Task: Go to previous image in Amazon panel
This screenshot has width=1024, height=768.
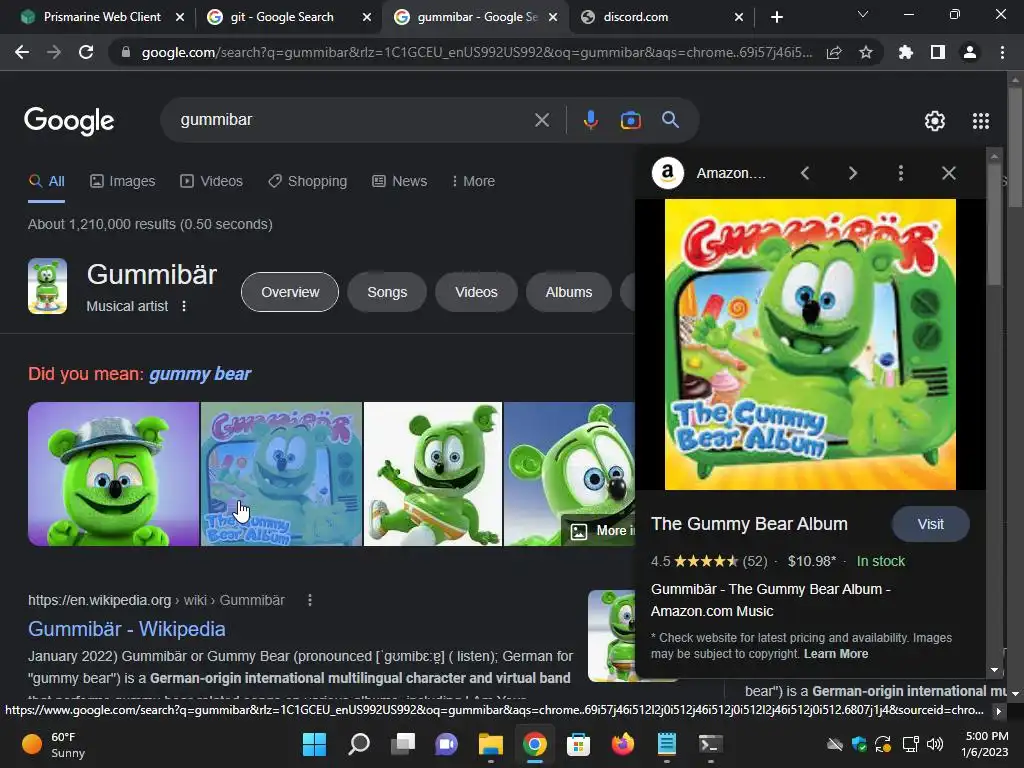Action: point(805,173)
